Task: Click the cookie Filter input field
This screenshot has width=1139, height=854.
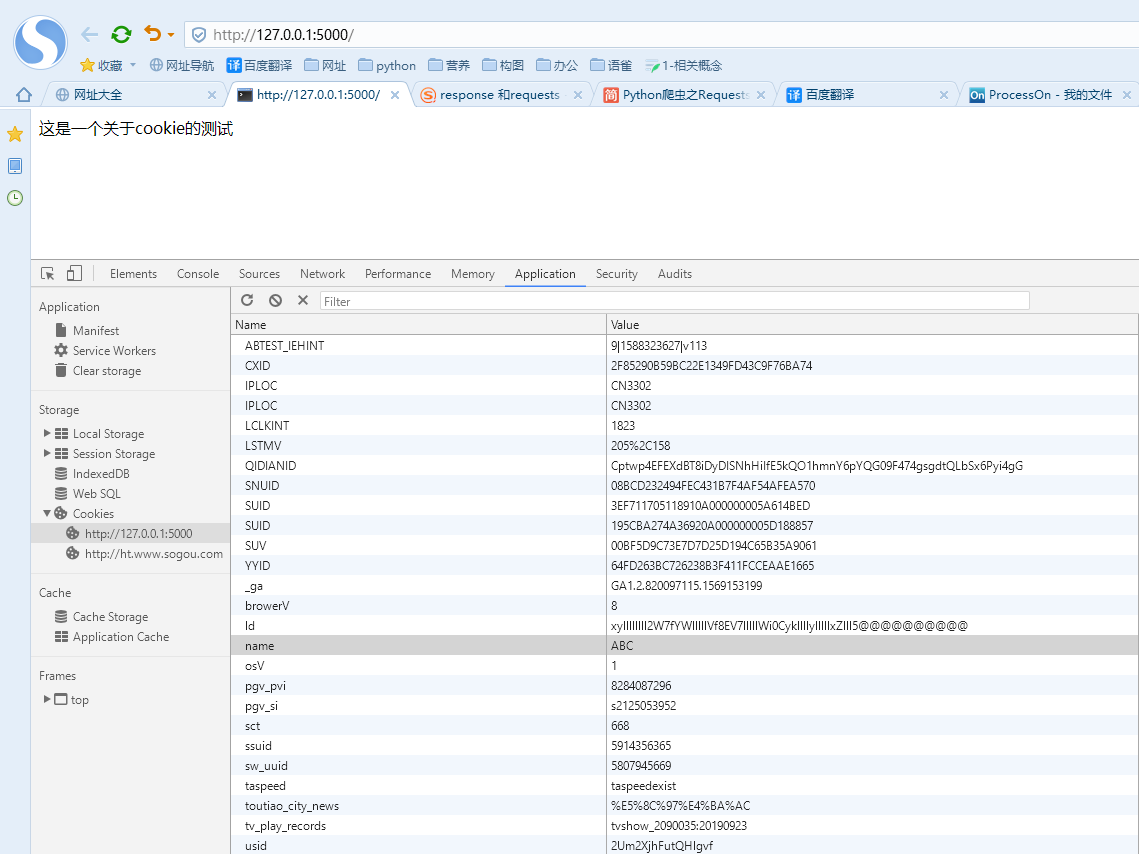Action: 674,301
